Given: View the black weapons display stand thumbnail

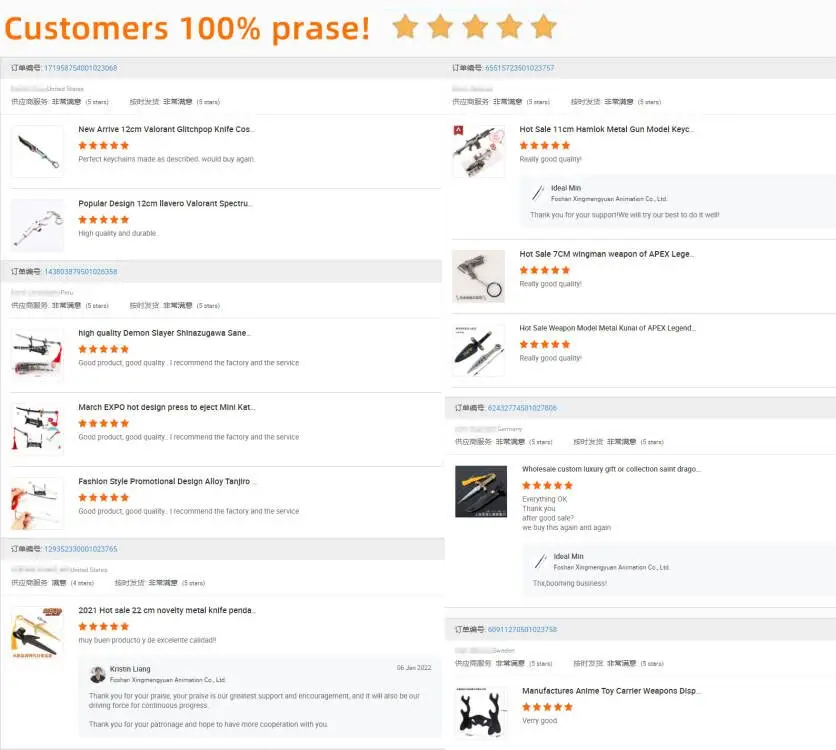Looking at the screenshot, I should (481, 712).
